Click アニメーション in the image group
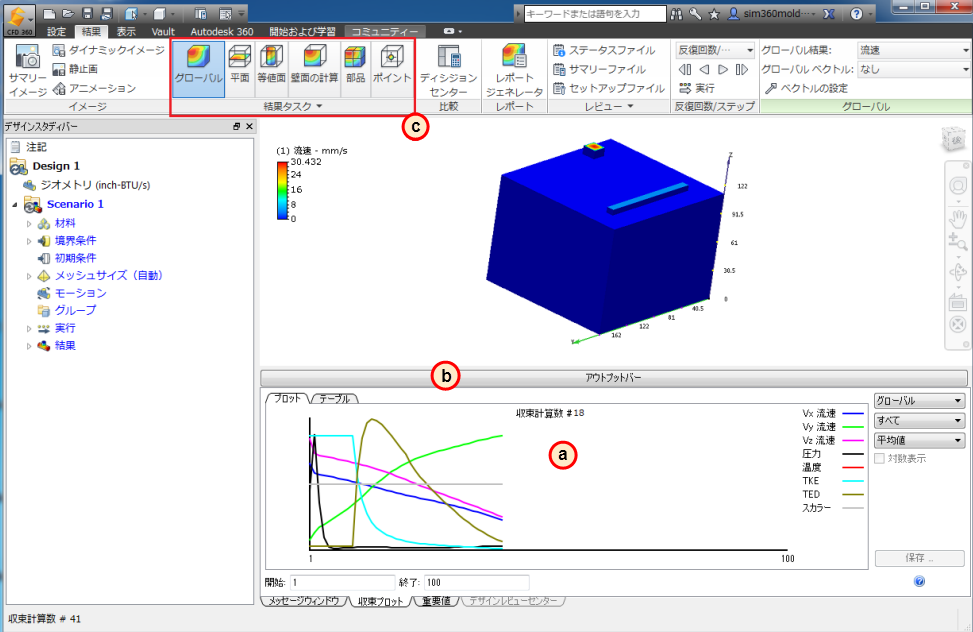This screenshot has height=632, width=973. 94,88
